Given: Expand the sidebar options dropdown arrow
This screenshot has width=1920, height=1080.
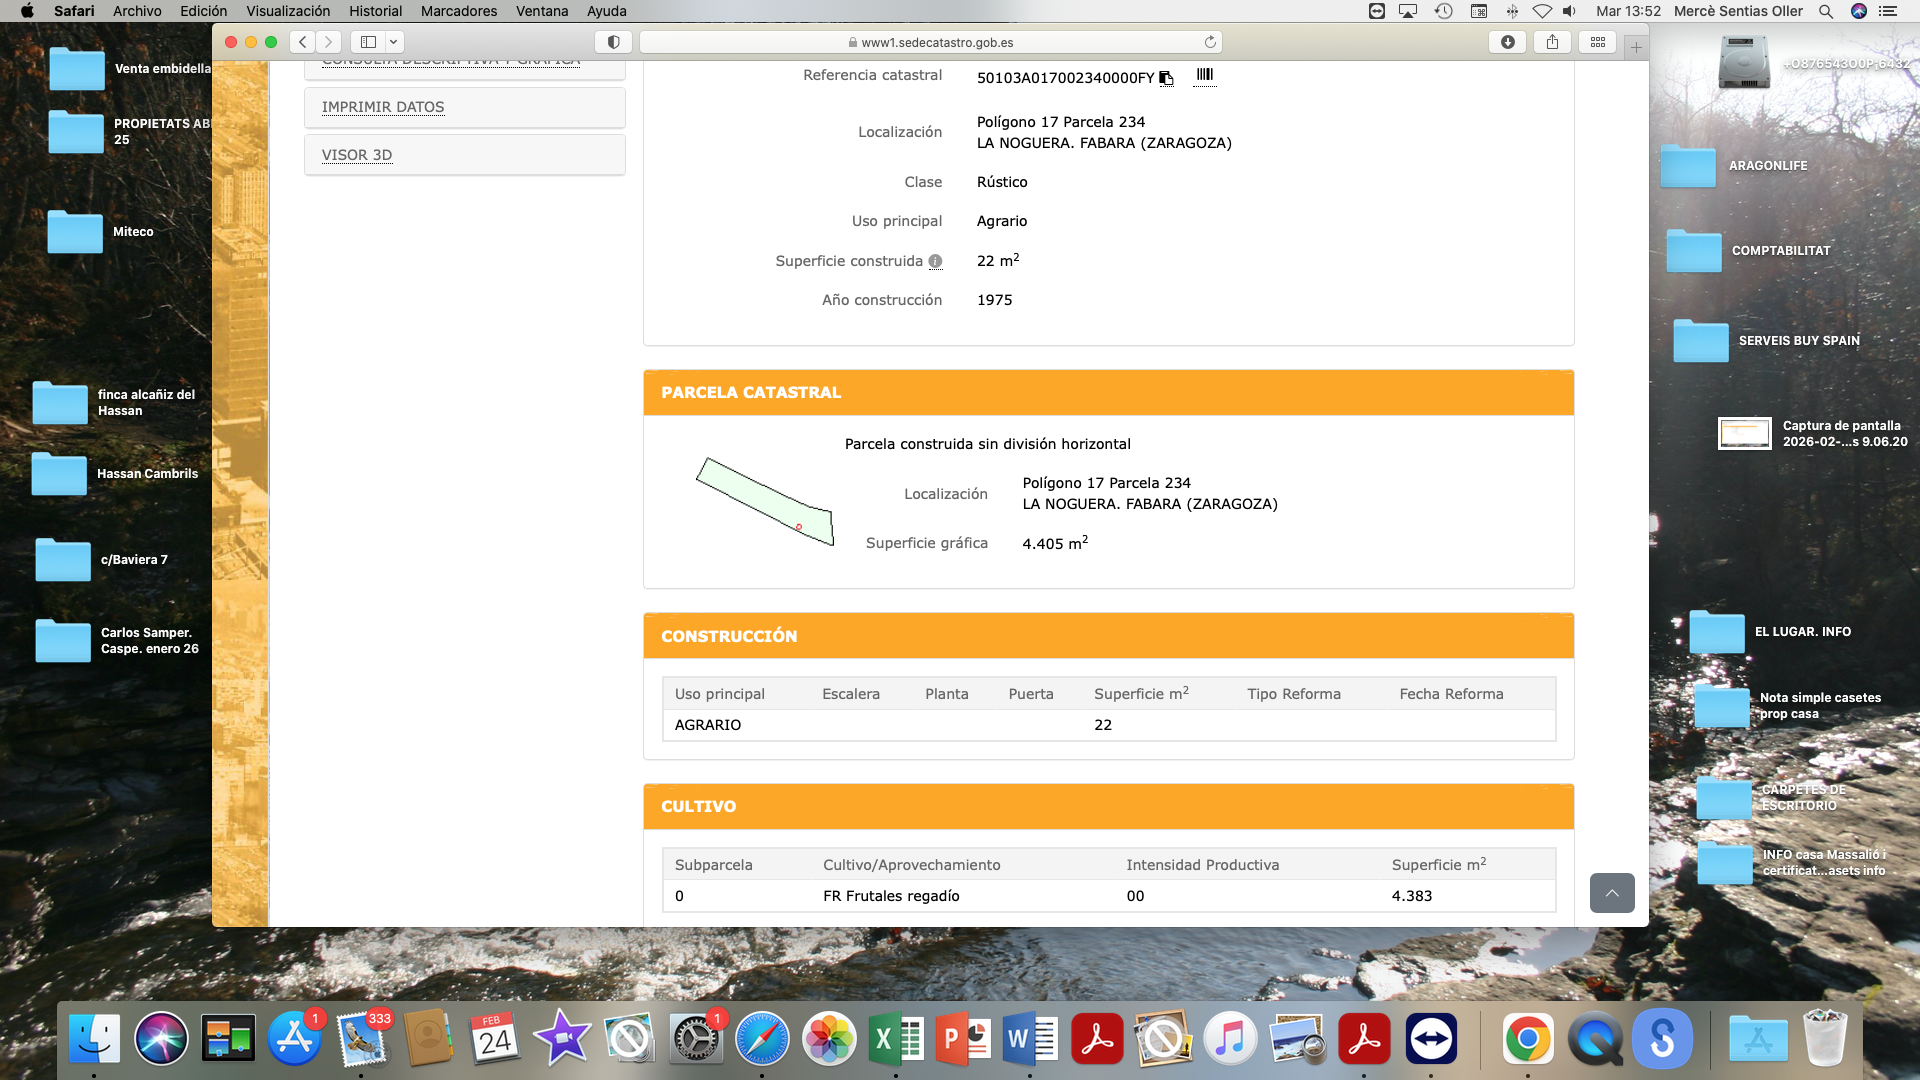Looking at the screenshot, I should tap(394, 42).
